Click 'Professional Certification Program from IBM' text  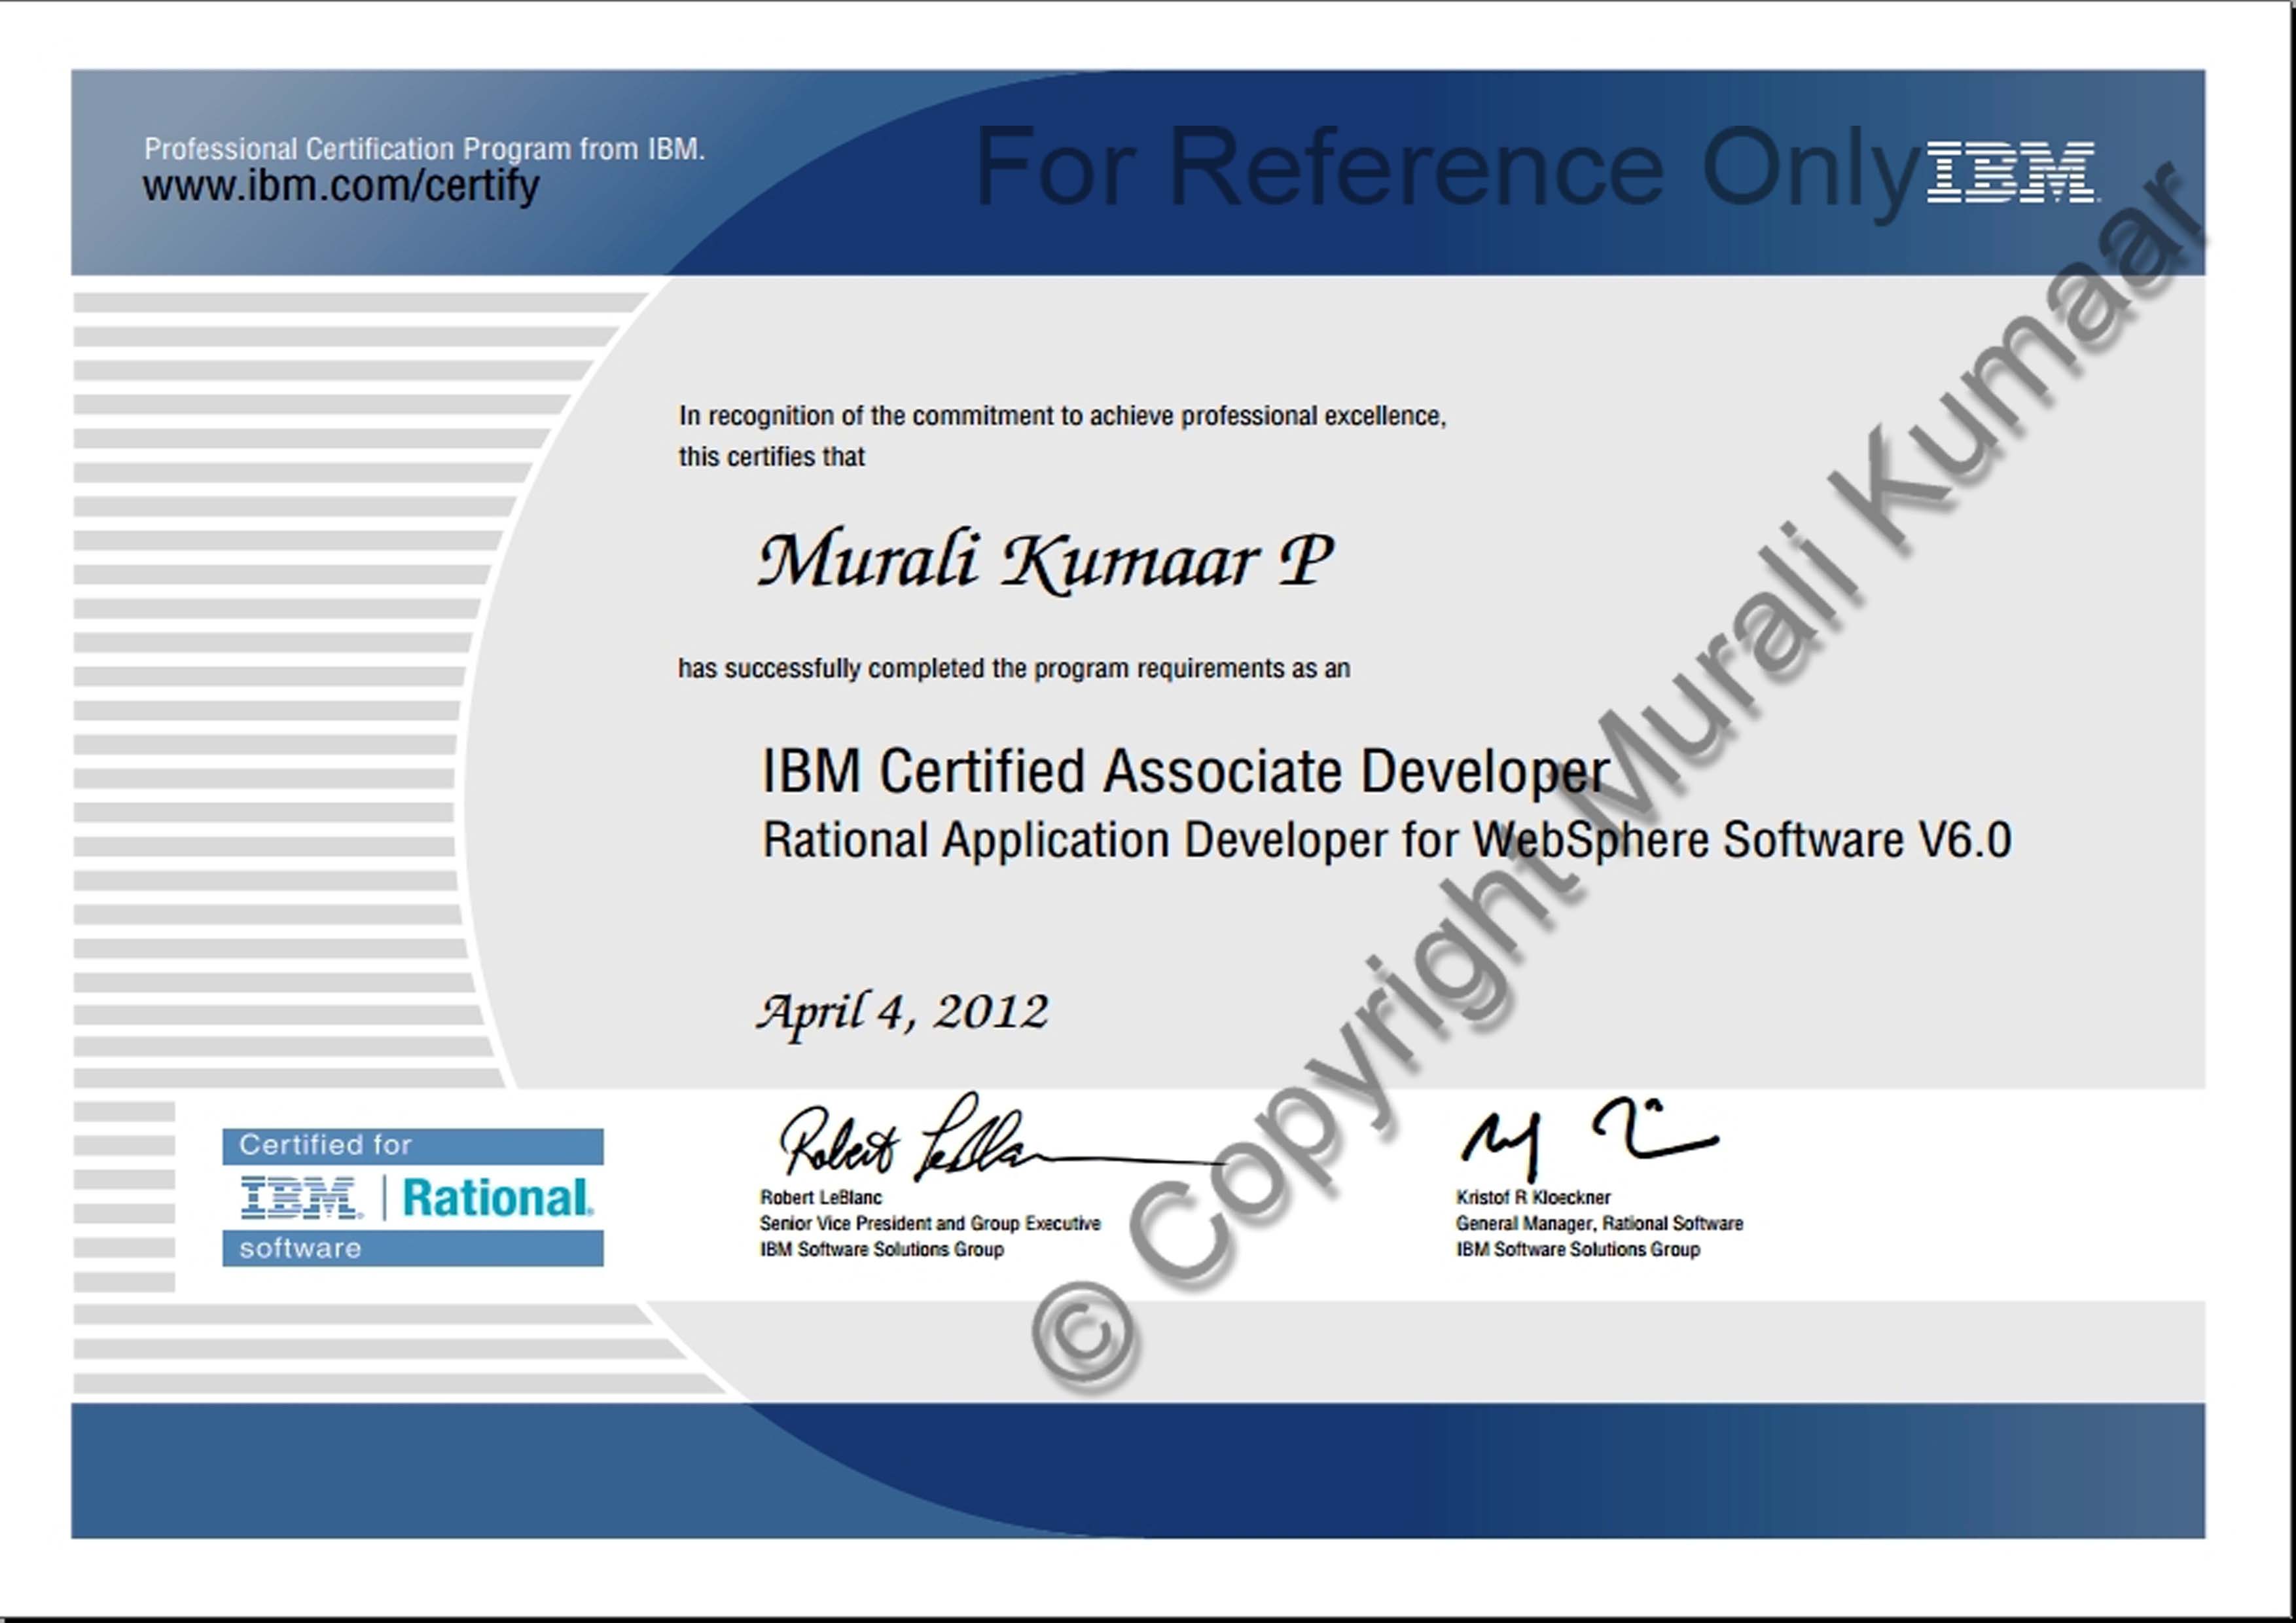(424, 149)
